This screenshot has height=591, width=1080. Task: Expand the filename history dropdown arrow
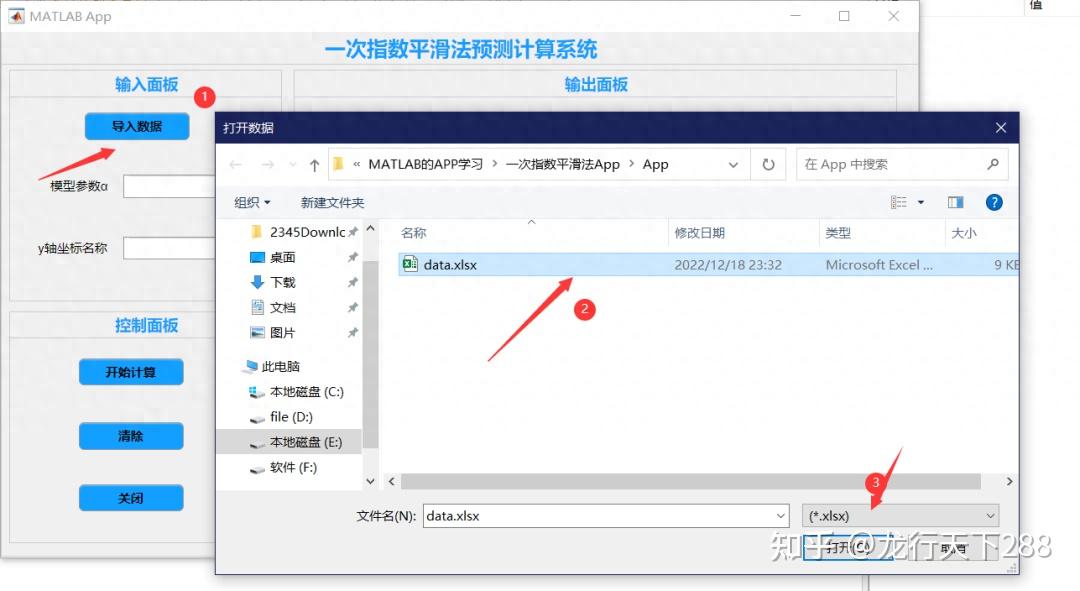[x=780, y=516]
